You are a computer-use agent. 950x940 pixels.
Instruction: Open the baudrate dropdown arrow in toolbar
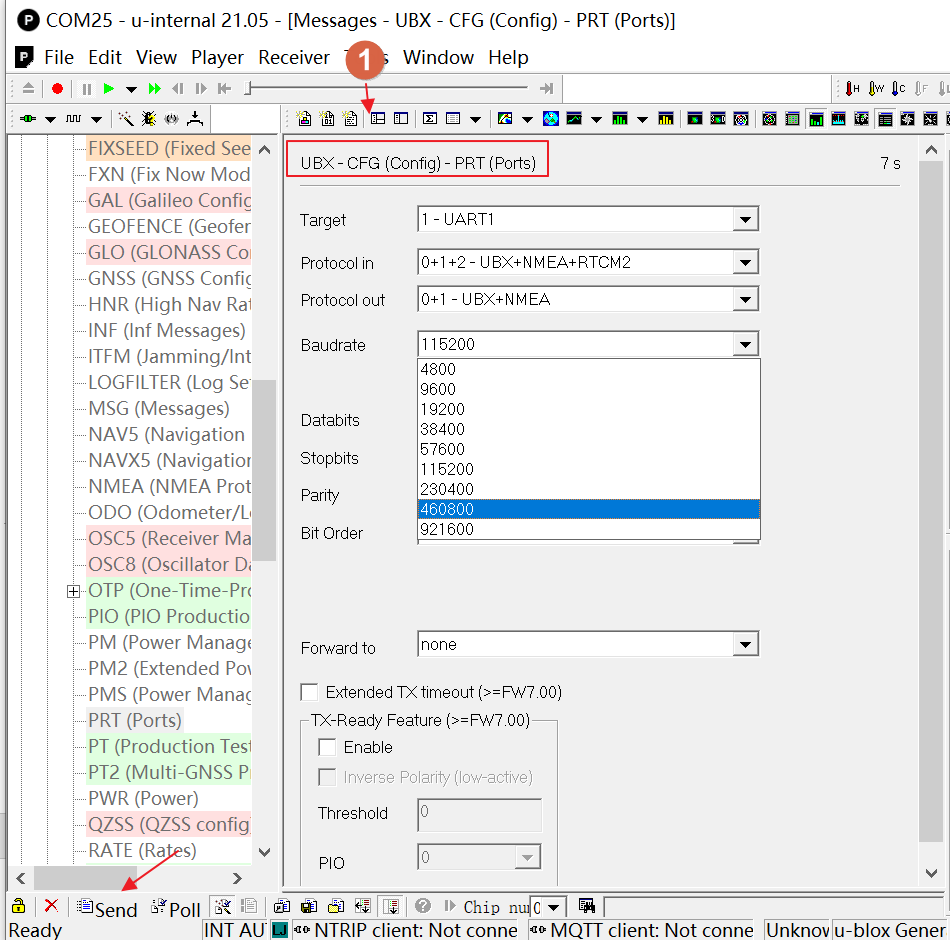[96, 119]
